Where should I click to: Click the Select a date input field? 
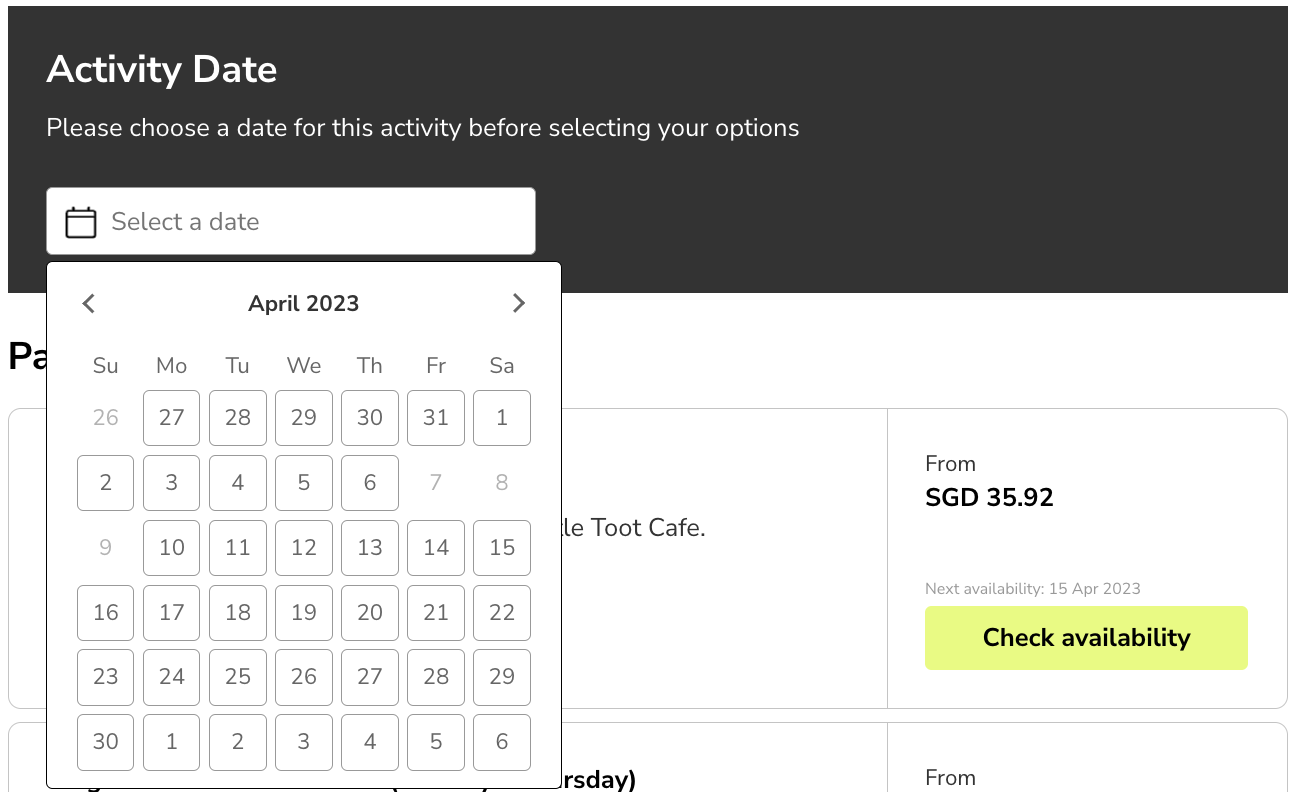point(291,221)
